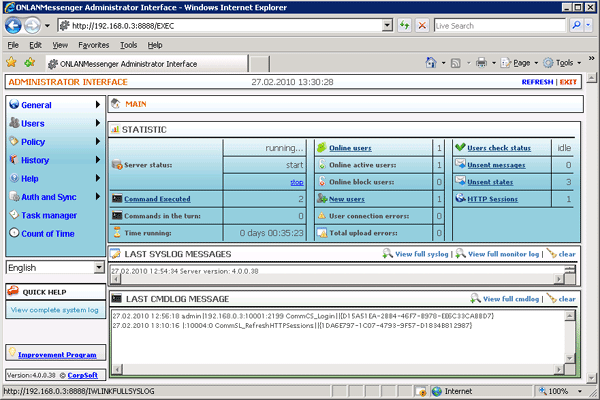Open the recent pages dropdown arrow
600x400 pixels.
[x=47, y=26]
